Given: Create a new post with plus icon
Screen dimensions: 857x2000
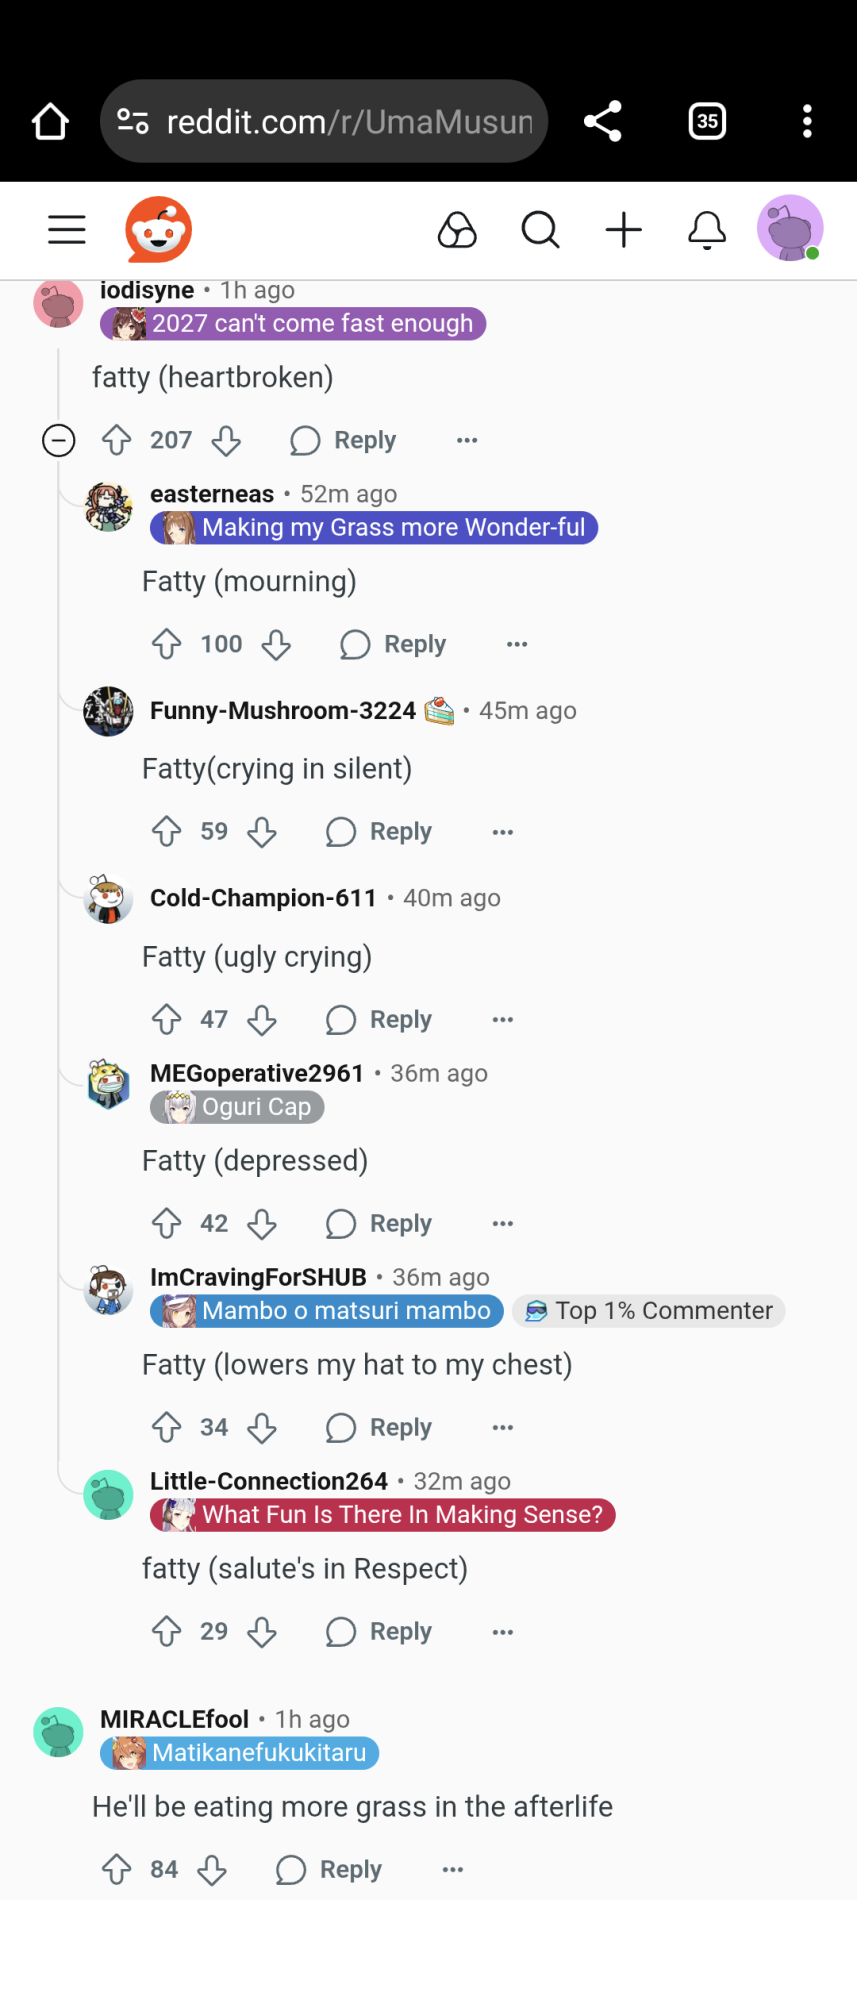Looking at the screenshot, I should tap(624, 230).
